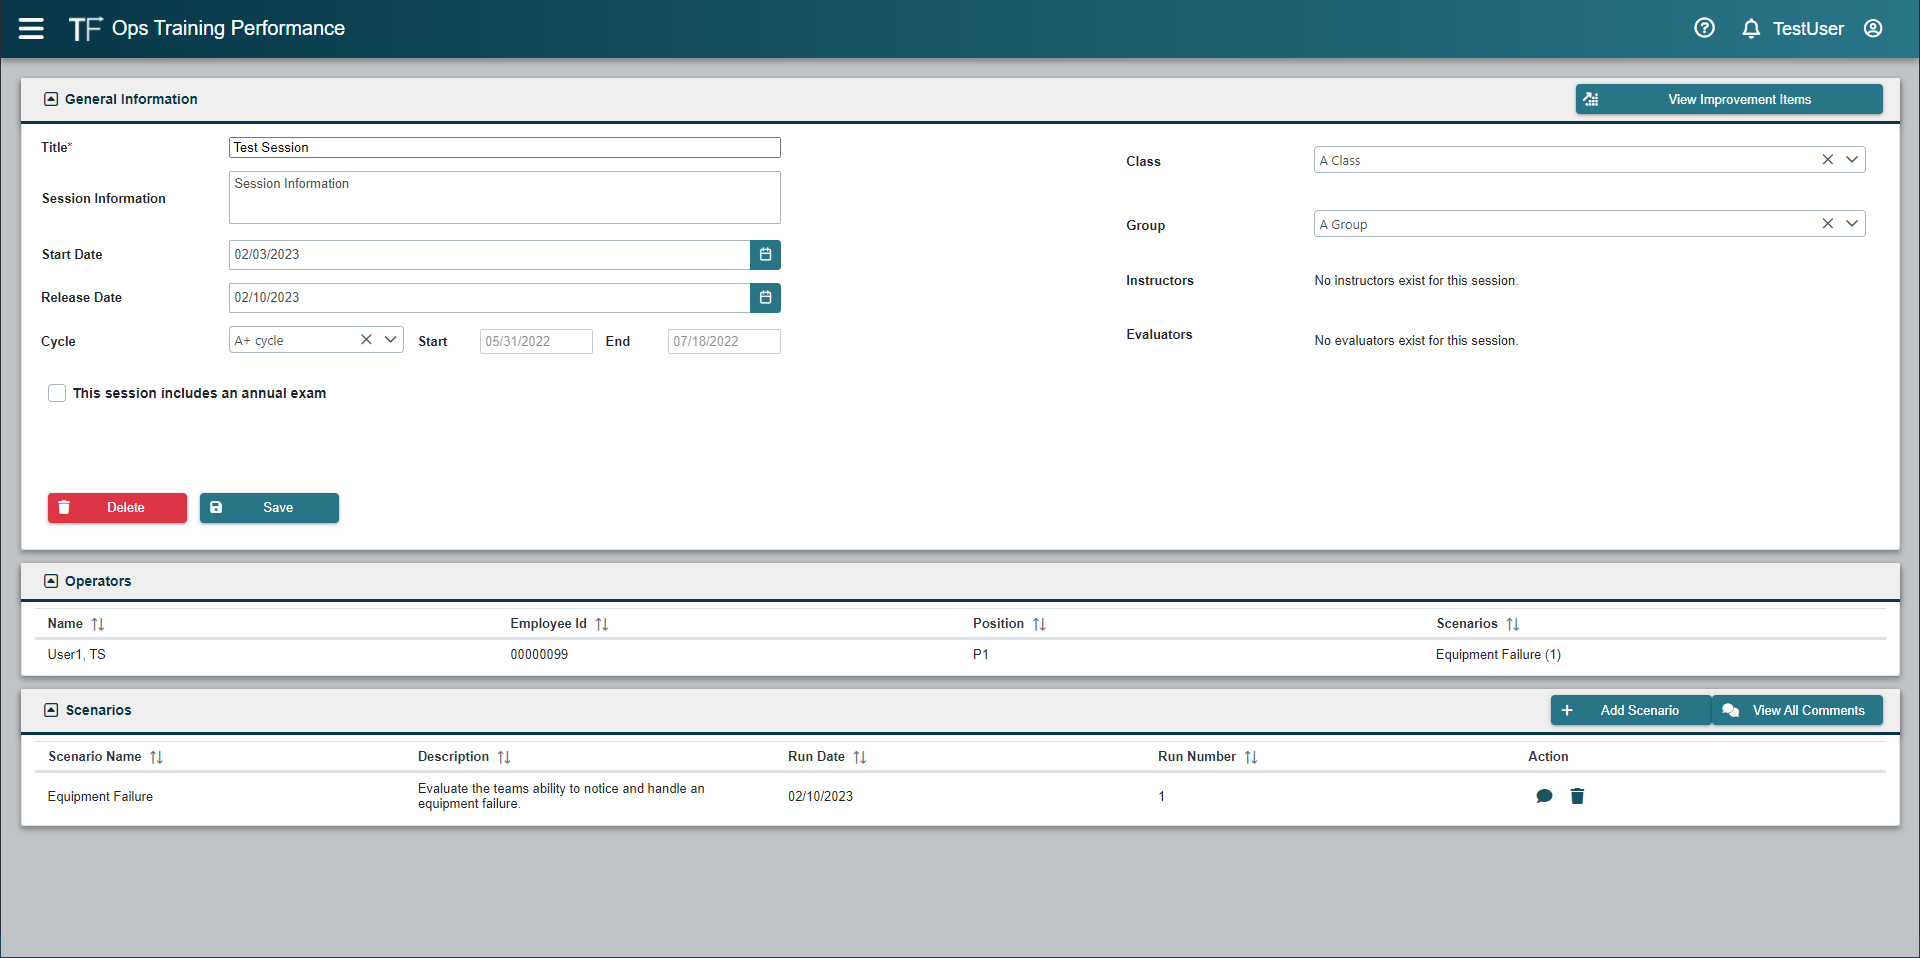The height and width of the screenshot is (958, 1920).
Task: Click the run date 02/10/2023 cell
Action: 820,797
